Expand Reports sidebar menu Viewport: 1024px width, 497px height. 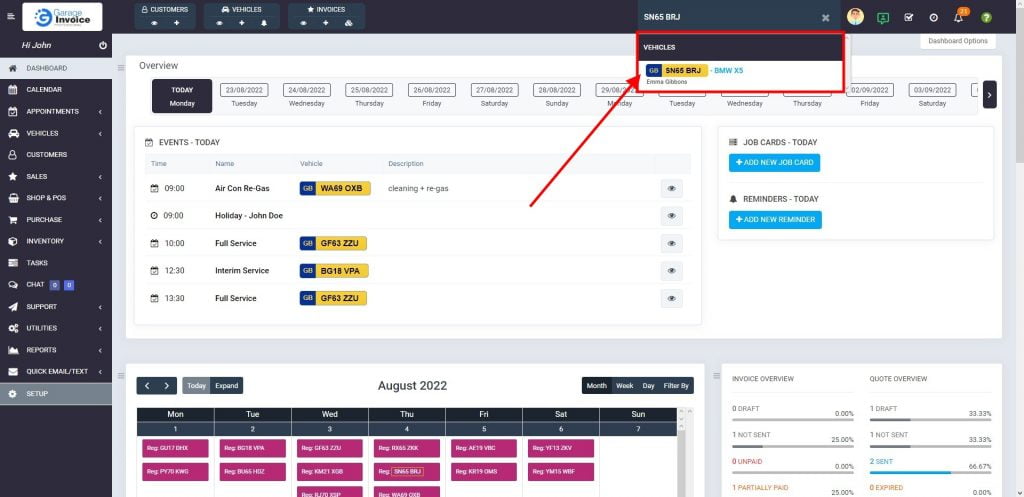tap(56, 350)
